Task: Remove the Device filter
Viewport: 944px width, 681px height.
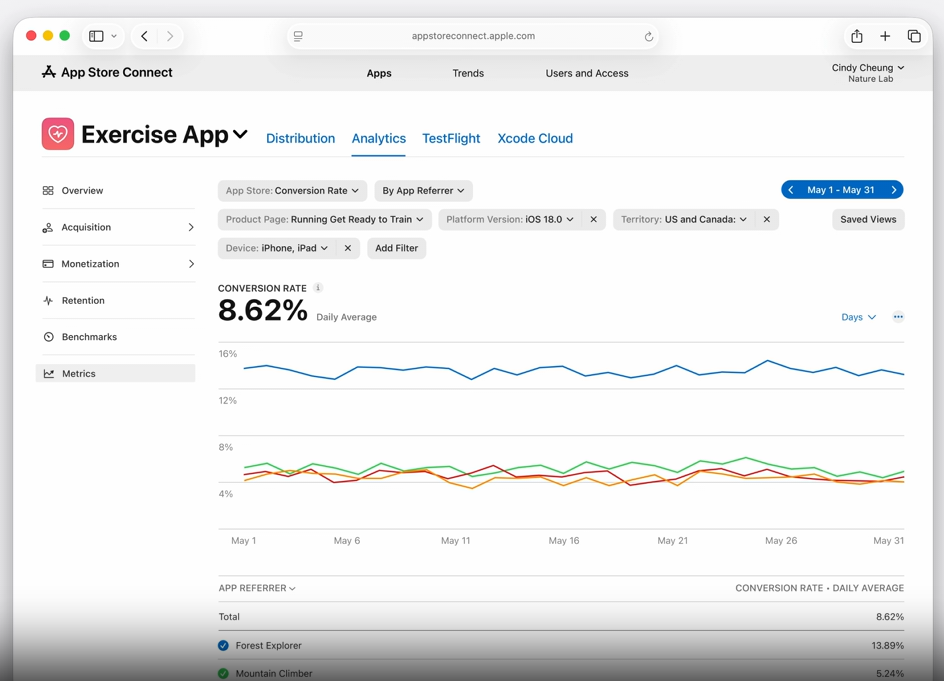Action: [x=347, y=248]
